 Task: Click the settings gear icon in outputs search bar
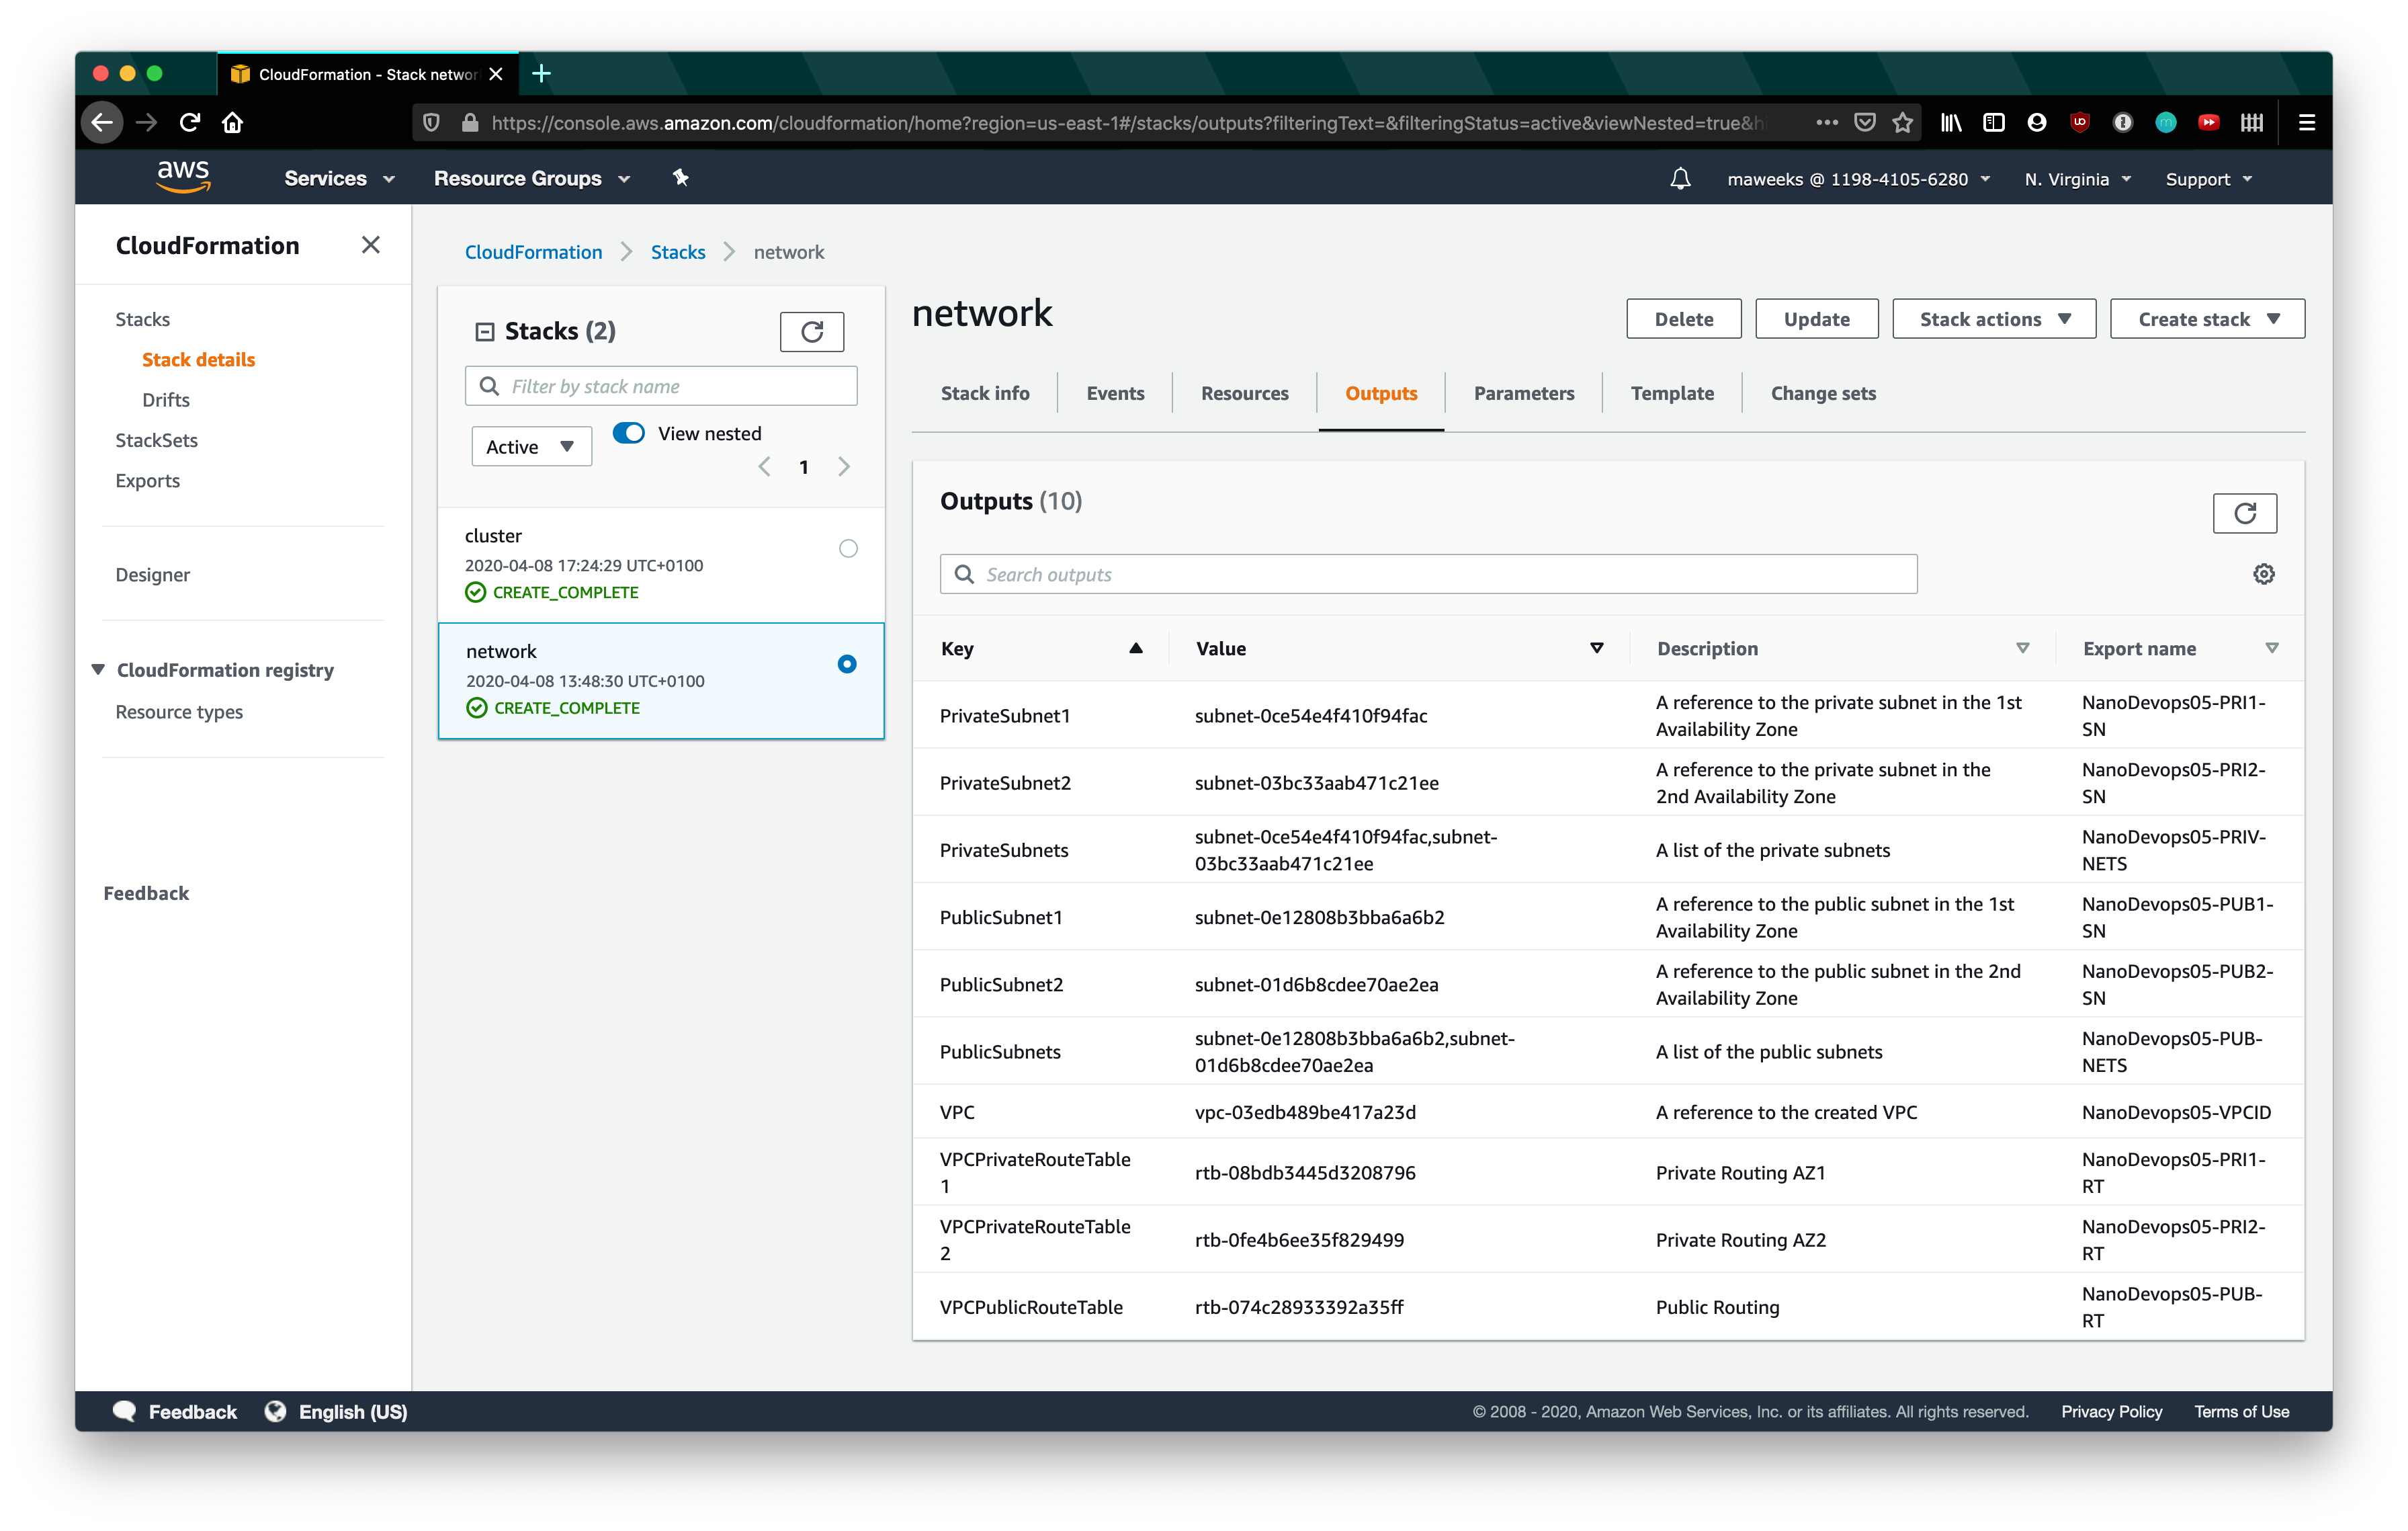coord(2264,574)
